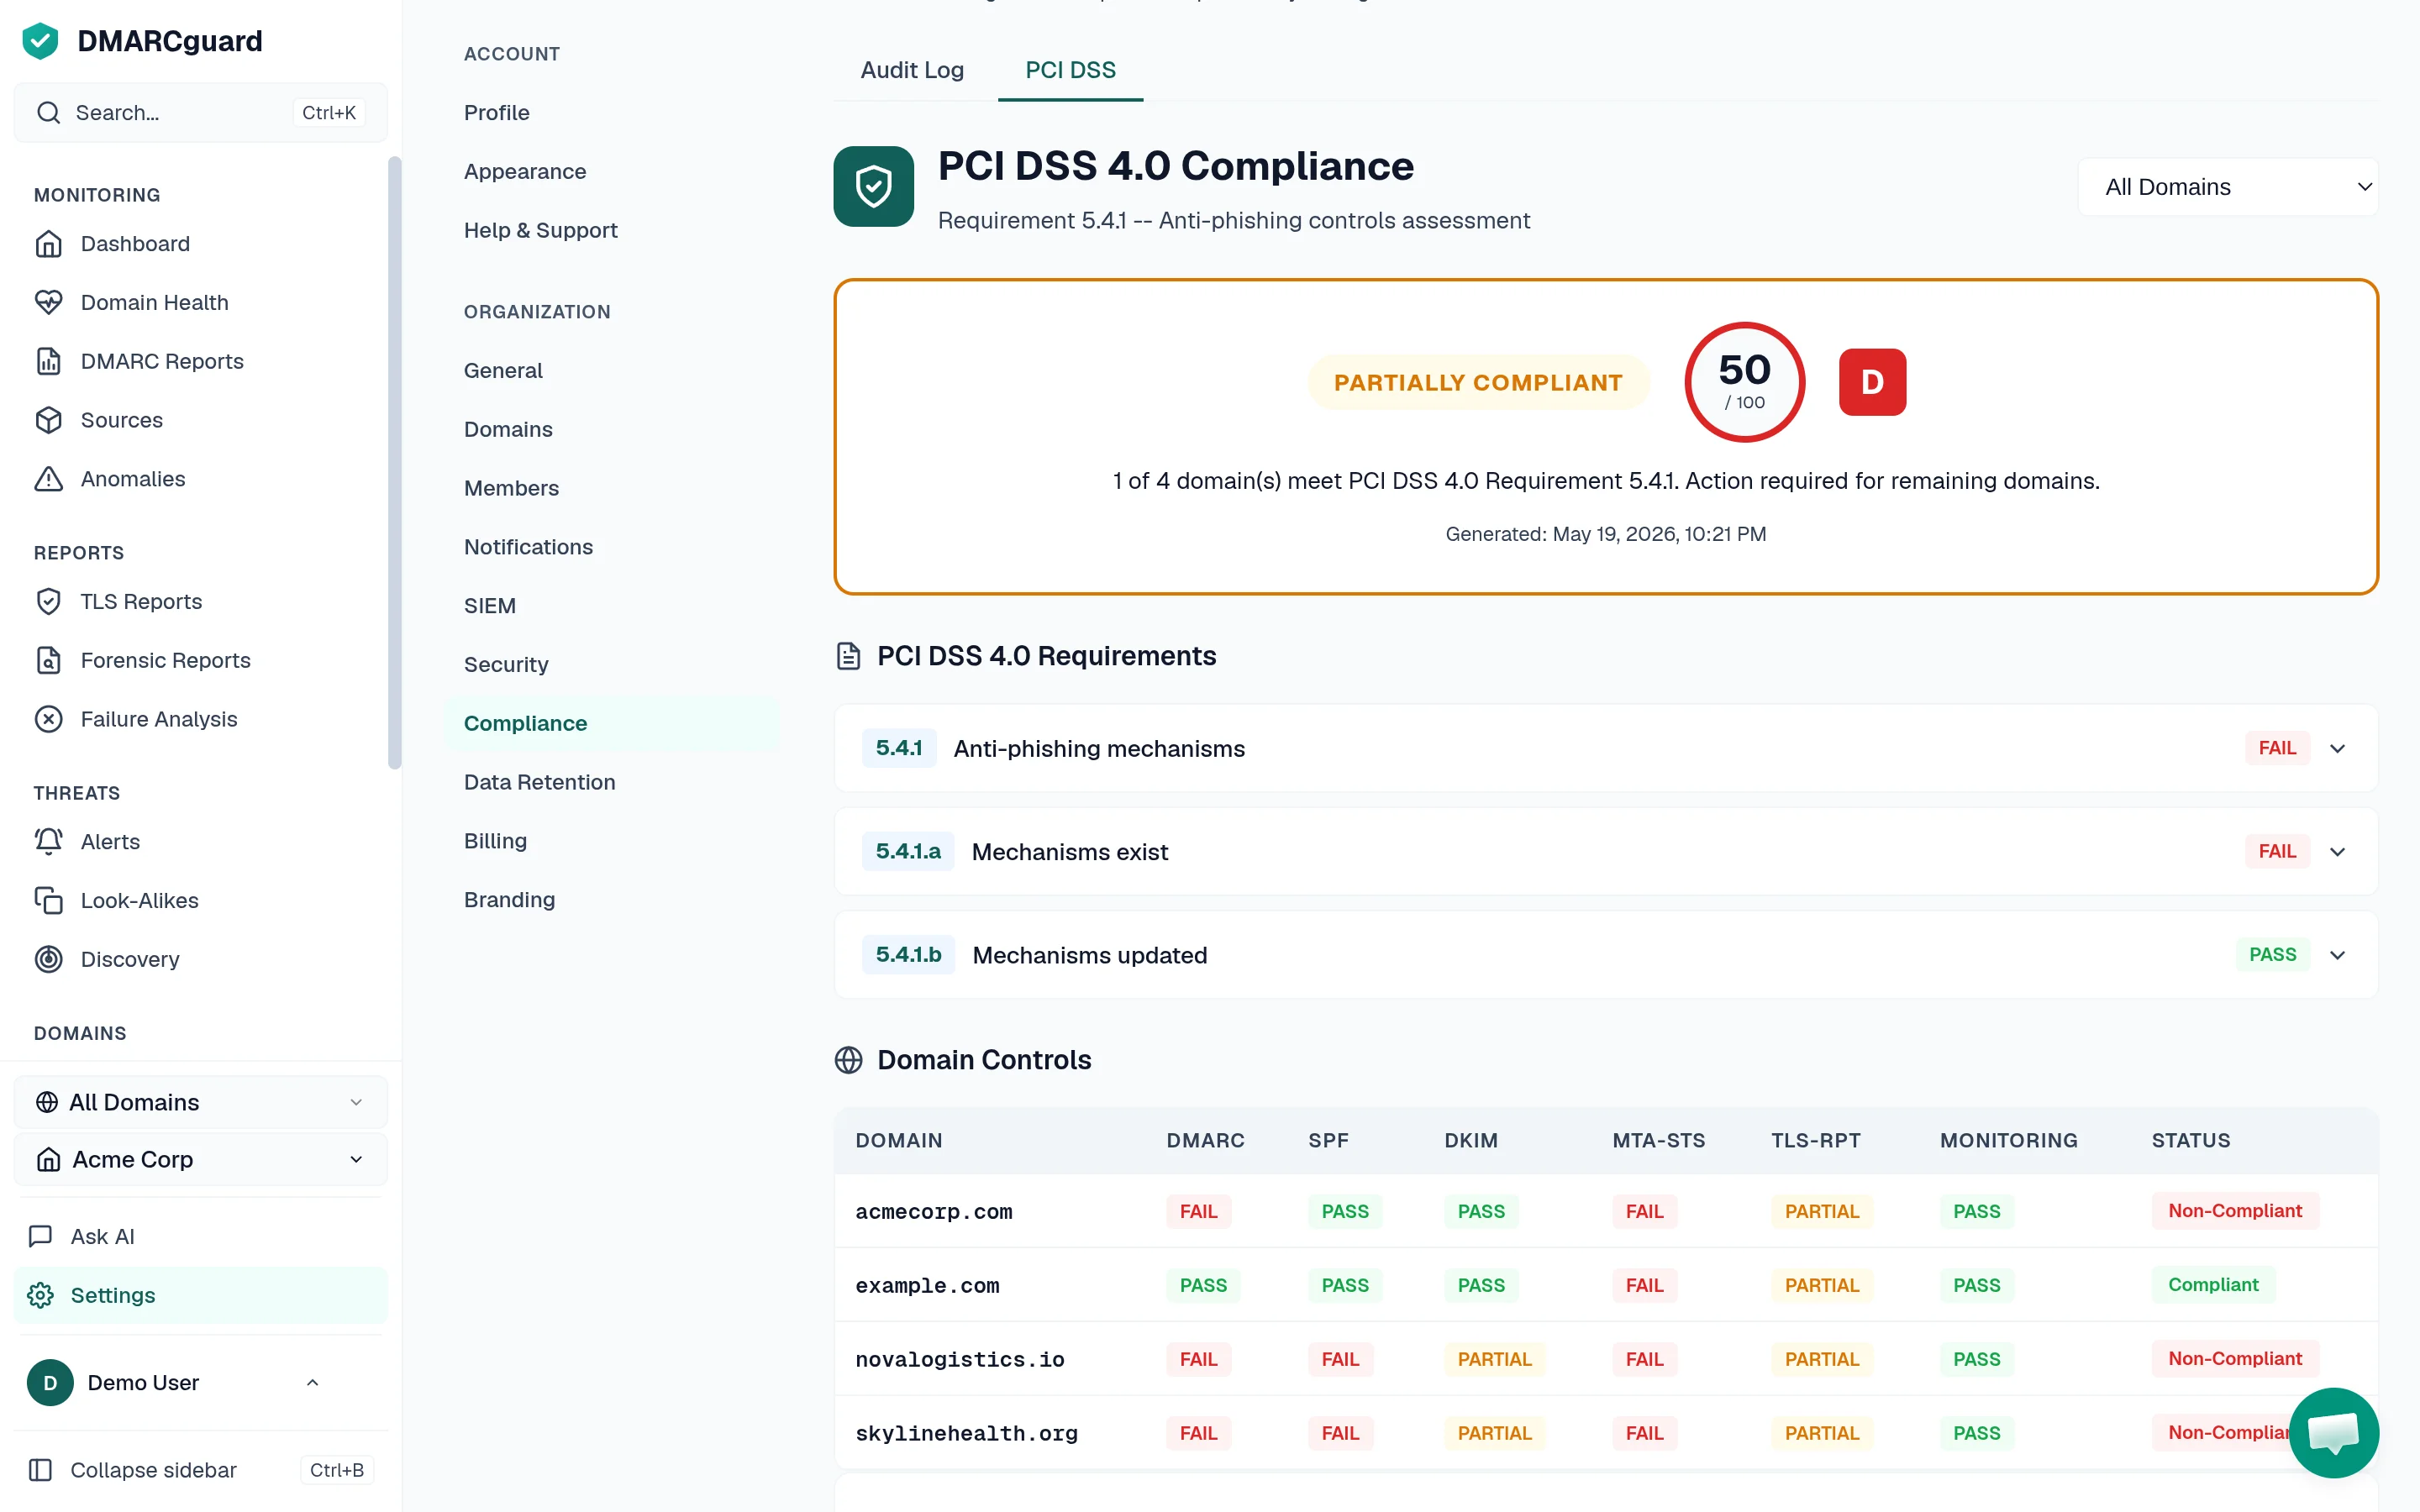Viewport: 2420px width, 1512px height.
Task: Click the Compliant status badge for example.com
Action: 2213,1285
